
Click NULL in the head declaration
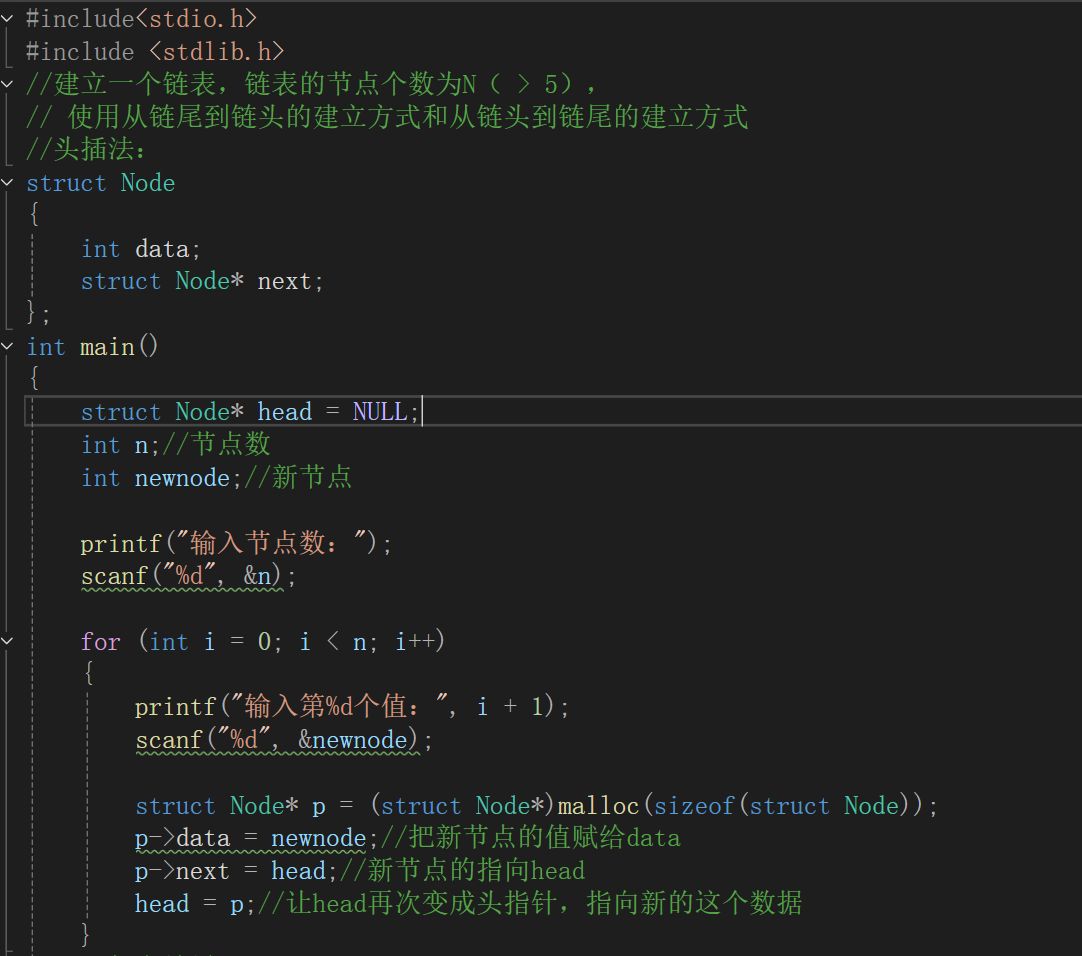[x=380, y=412]
